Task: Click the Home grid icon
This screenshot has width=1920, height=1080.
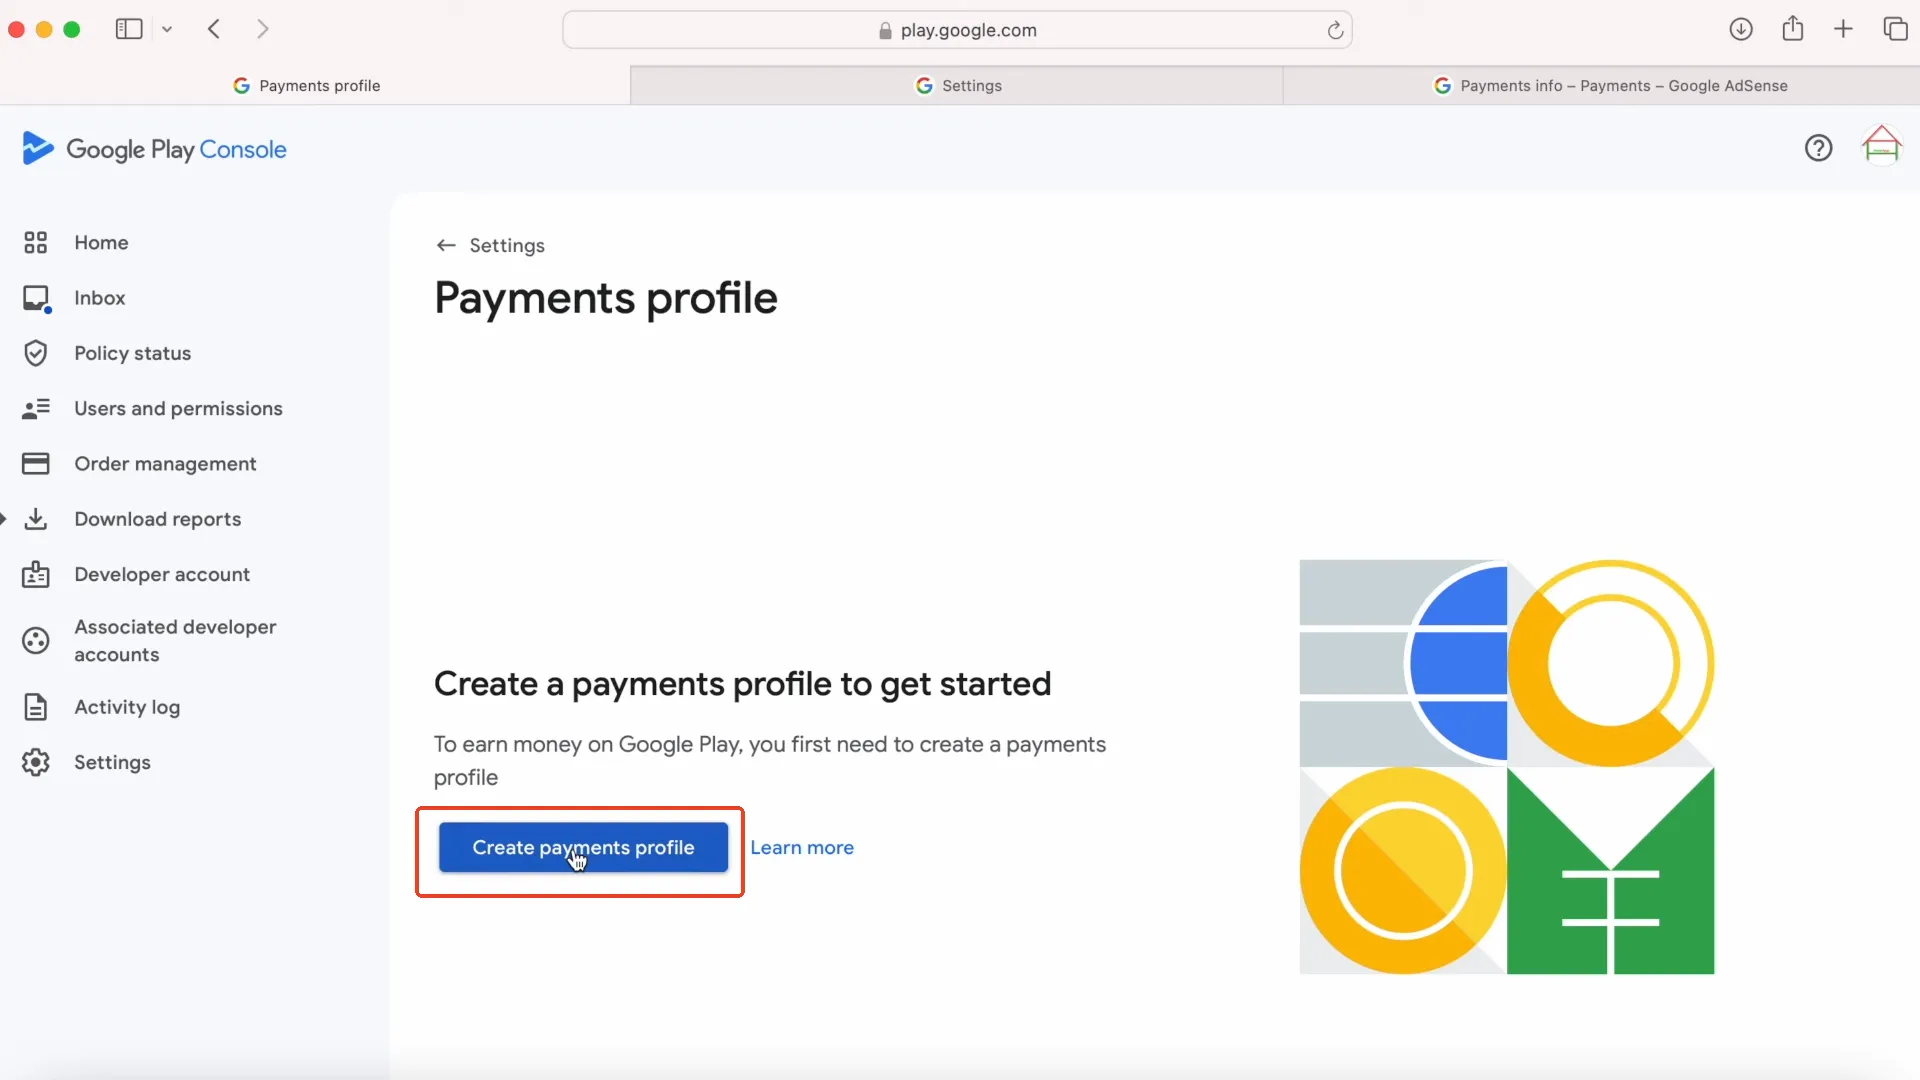Action: coord(36,243)
